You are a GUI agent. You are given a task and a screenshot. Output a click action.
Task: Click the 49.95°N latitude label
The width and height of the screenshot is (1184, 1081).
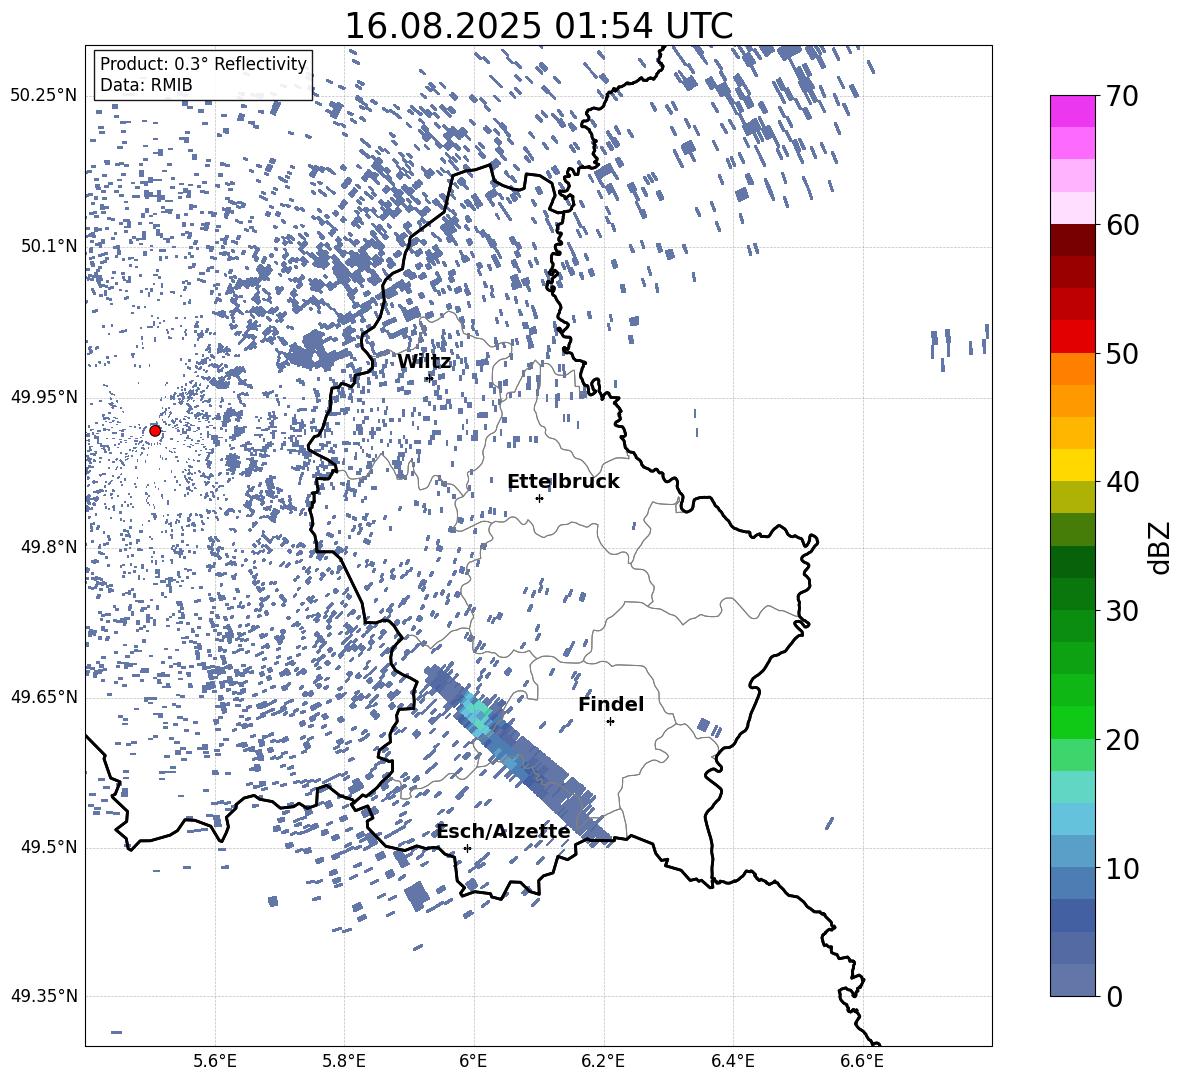click(x=44, y=396)
